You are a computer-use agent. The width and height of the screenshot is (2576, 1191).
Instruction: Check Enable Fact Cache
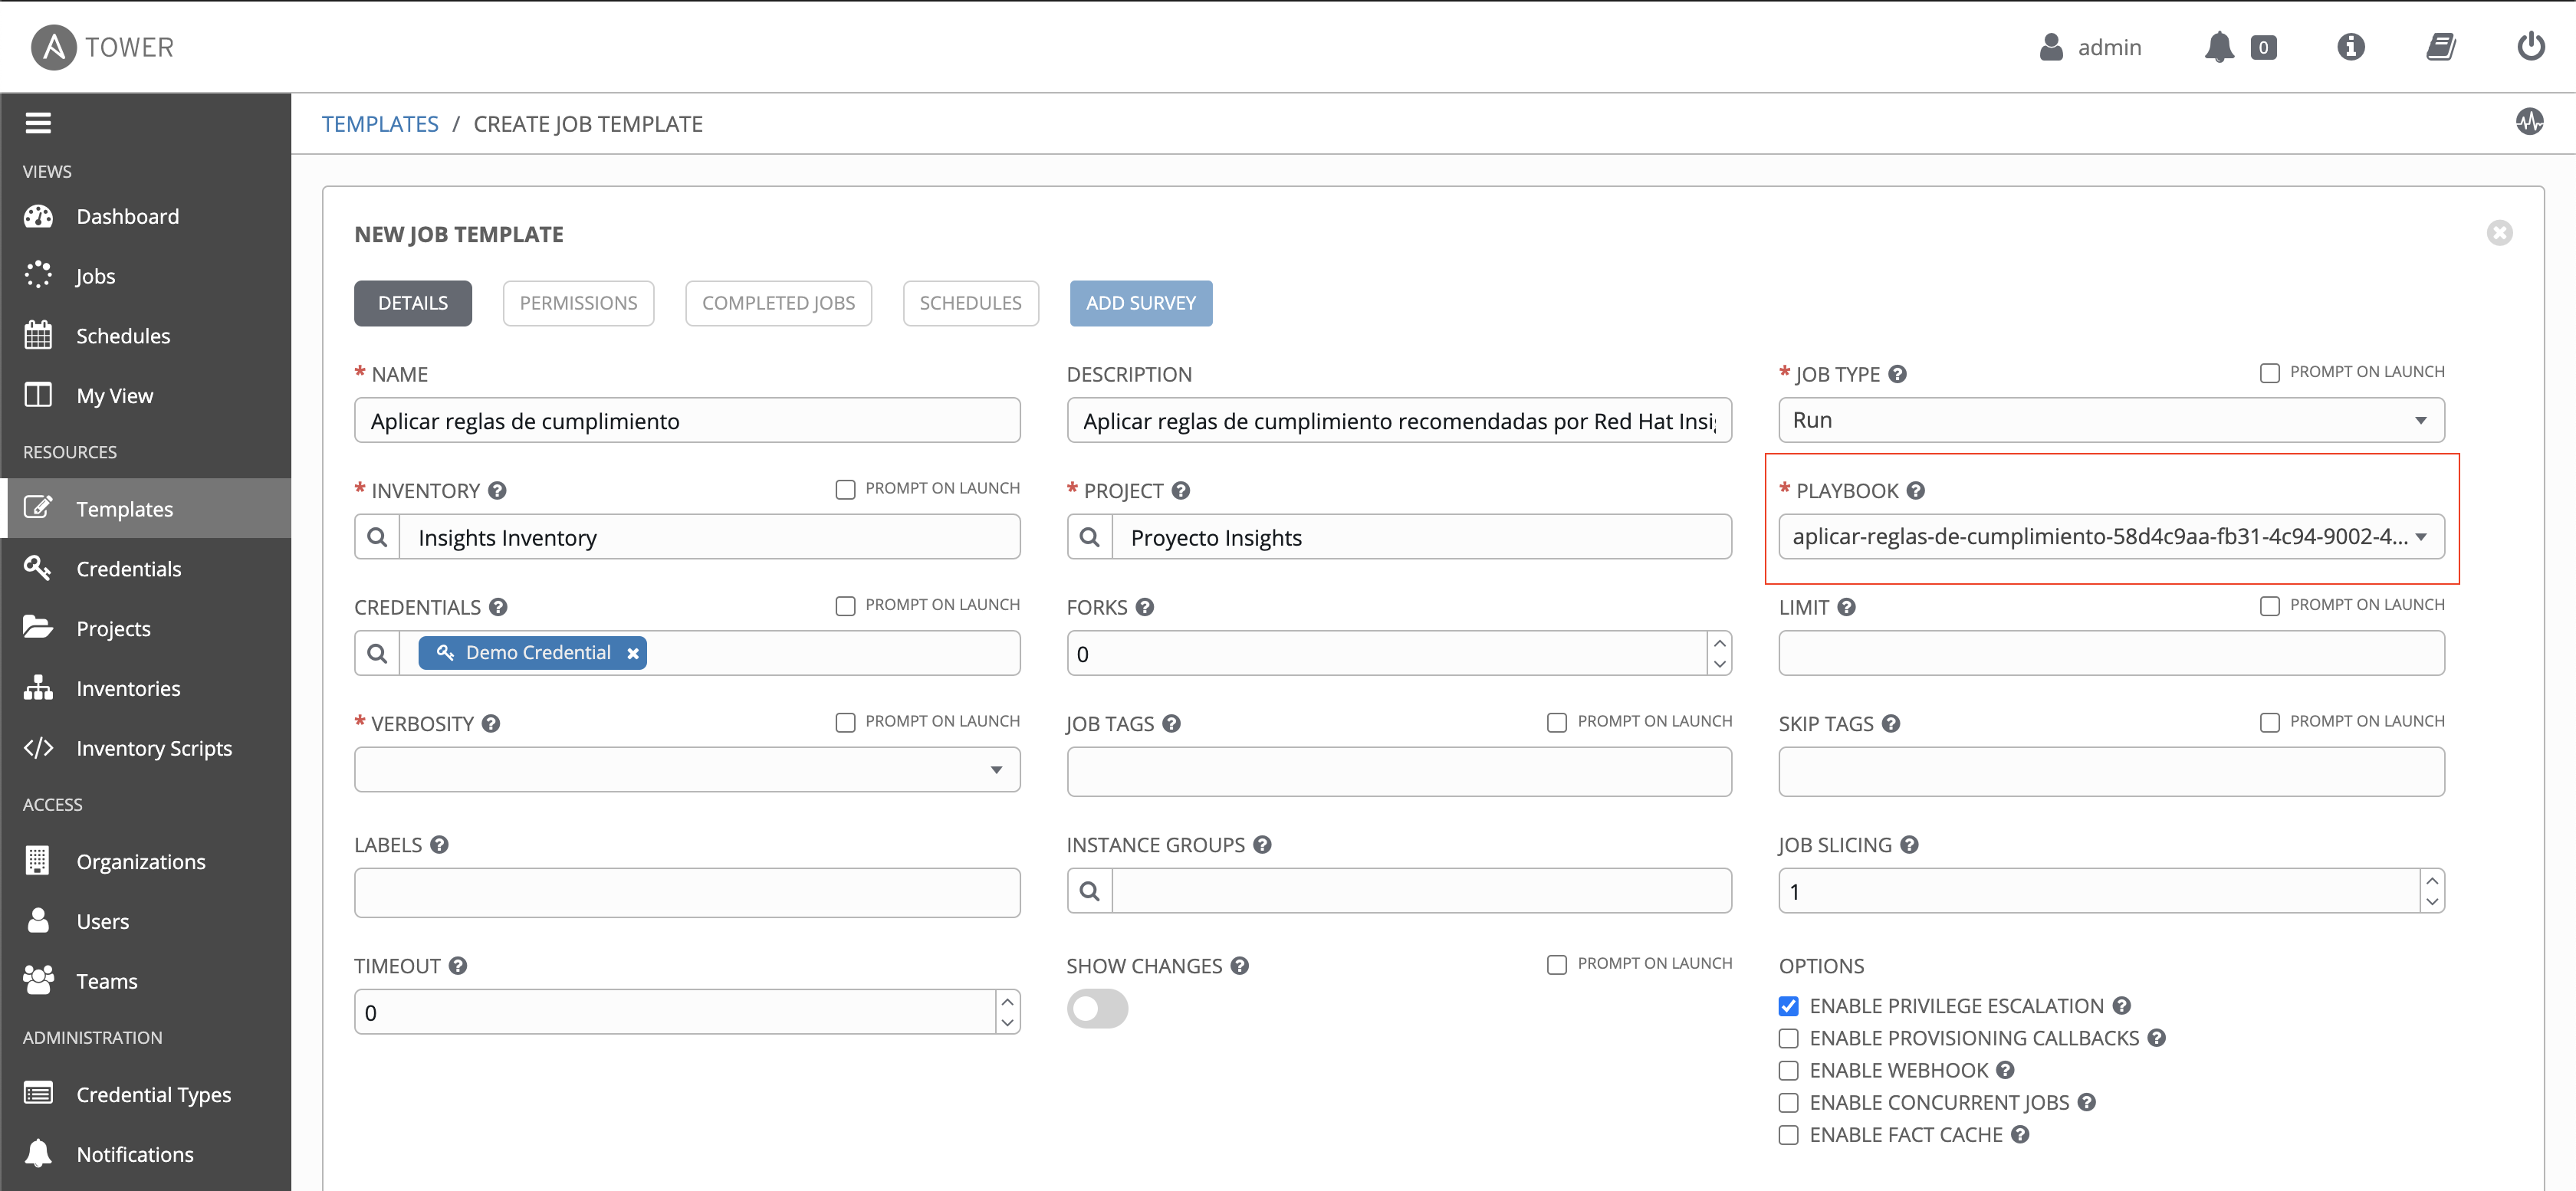[x=1788, y=1135]
